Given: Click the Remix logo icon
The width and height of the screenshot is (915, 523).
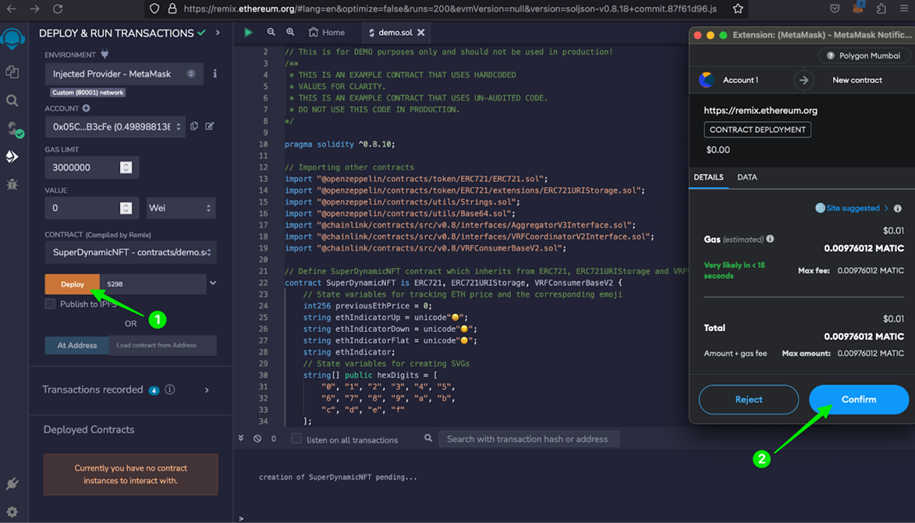Looking at the screenshot, I should click(x=13, y=40).
